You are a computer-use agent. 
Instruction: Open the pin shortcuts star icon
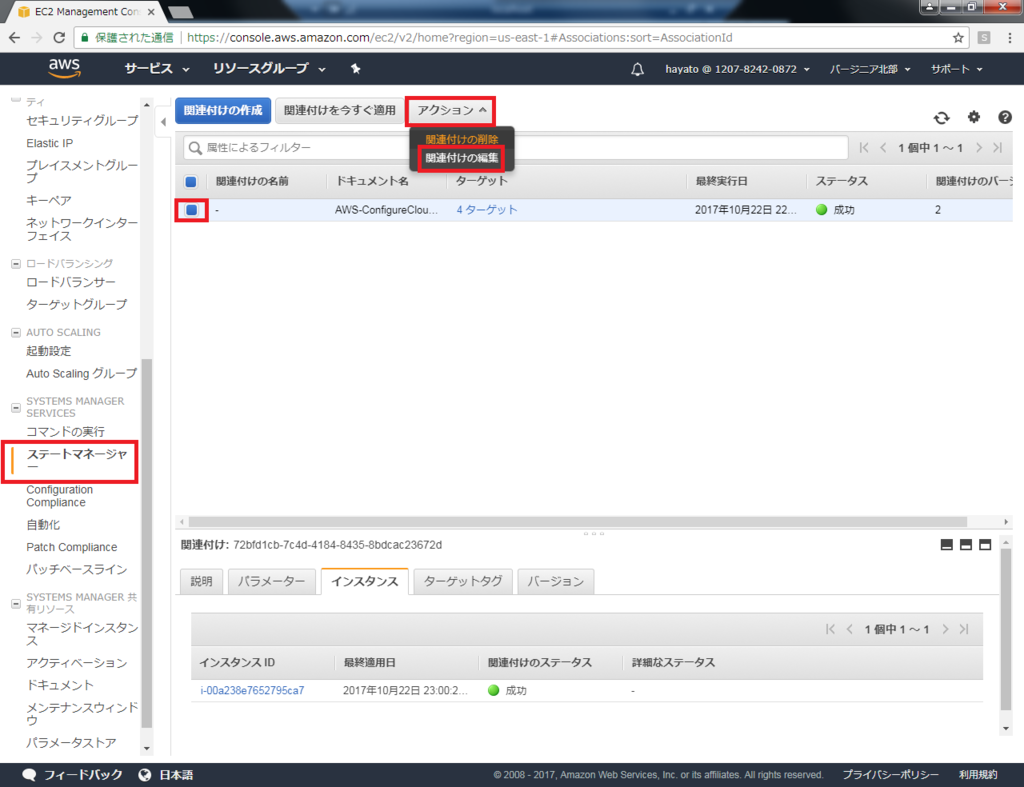(355, 69)
